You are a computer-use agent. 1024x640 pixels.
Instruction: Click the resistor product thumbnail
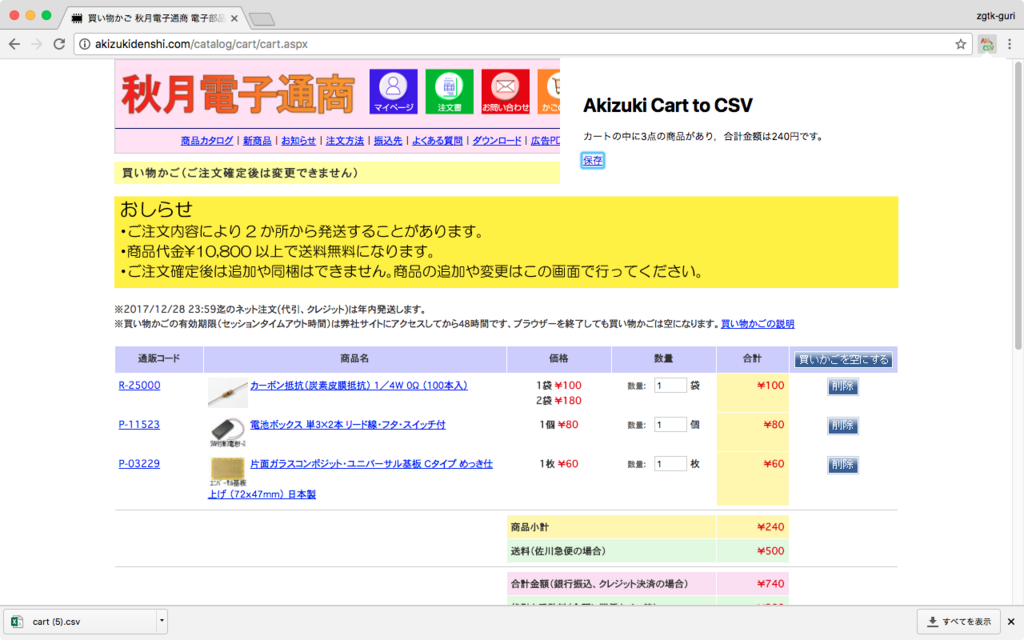click(227, 392)
